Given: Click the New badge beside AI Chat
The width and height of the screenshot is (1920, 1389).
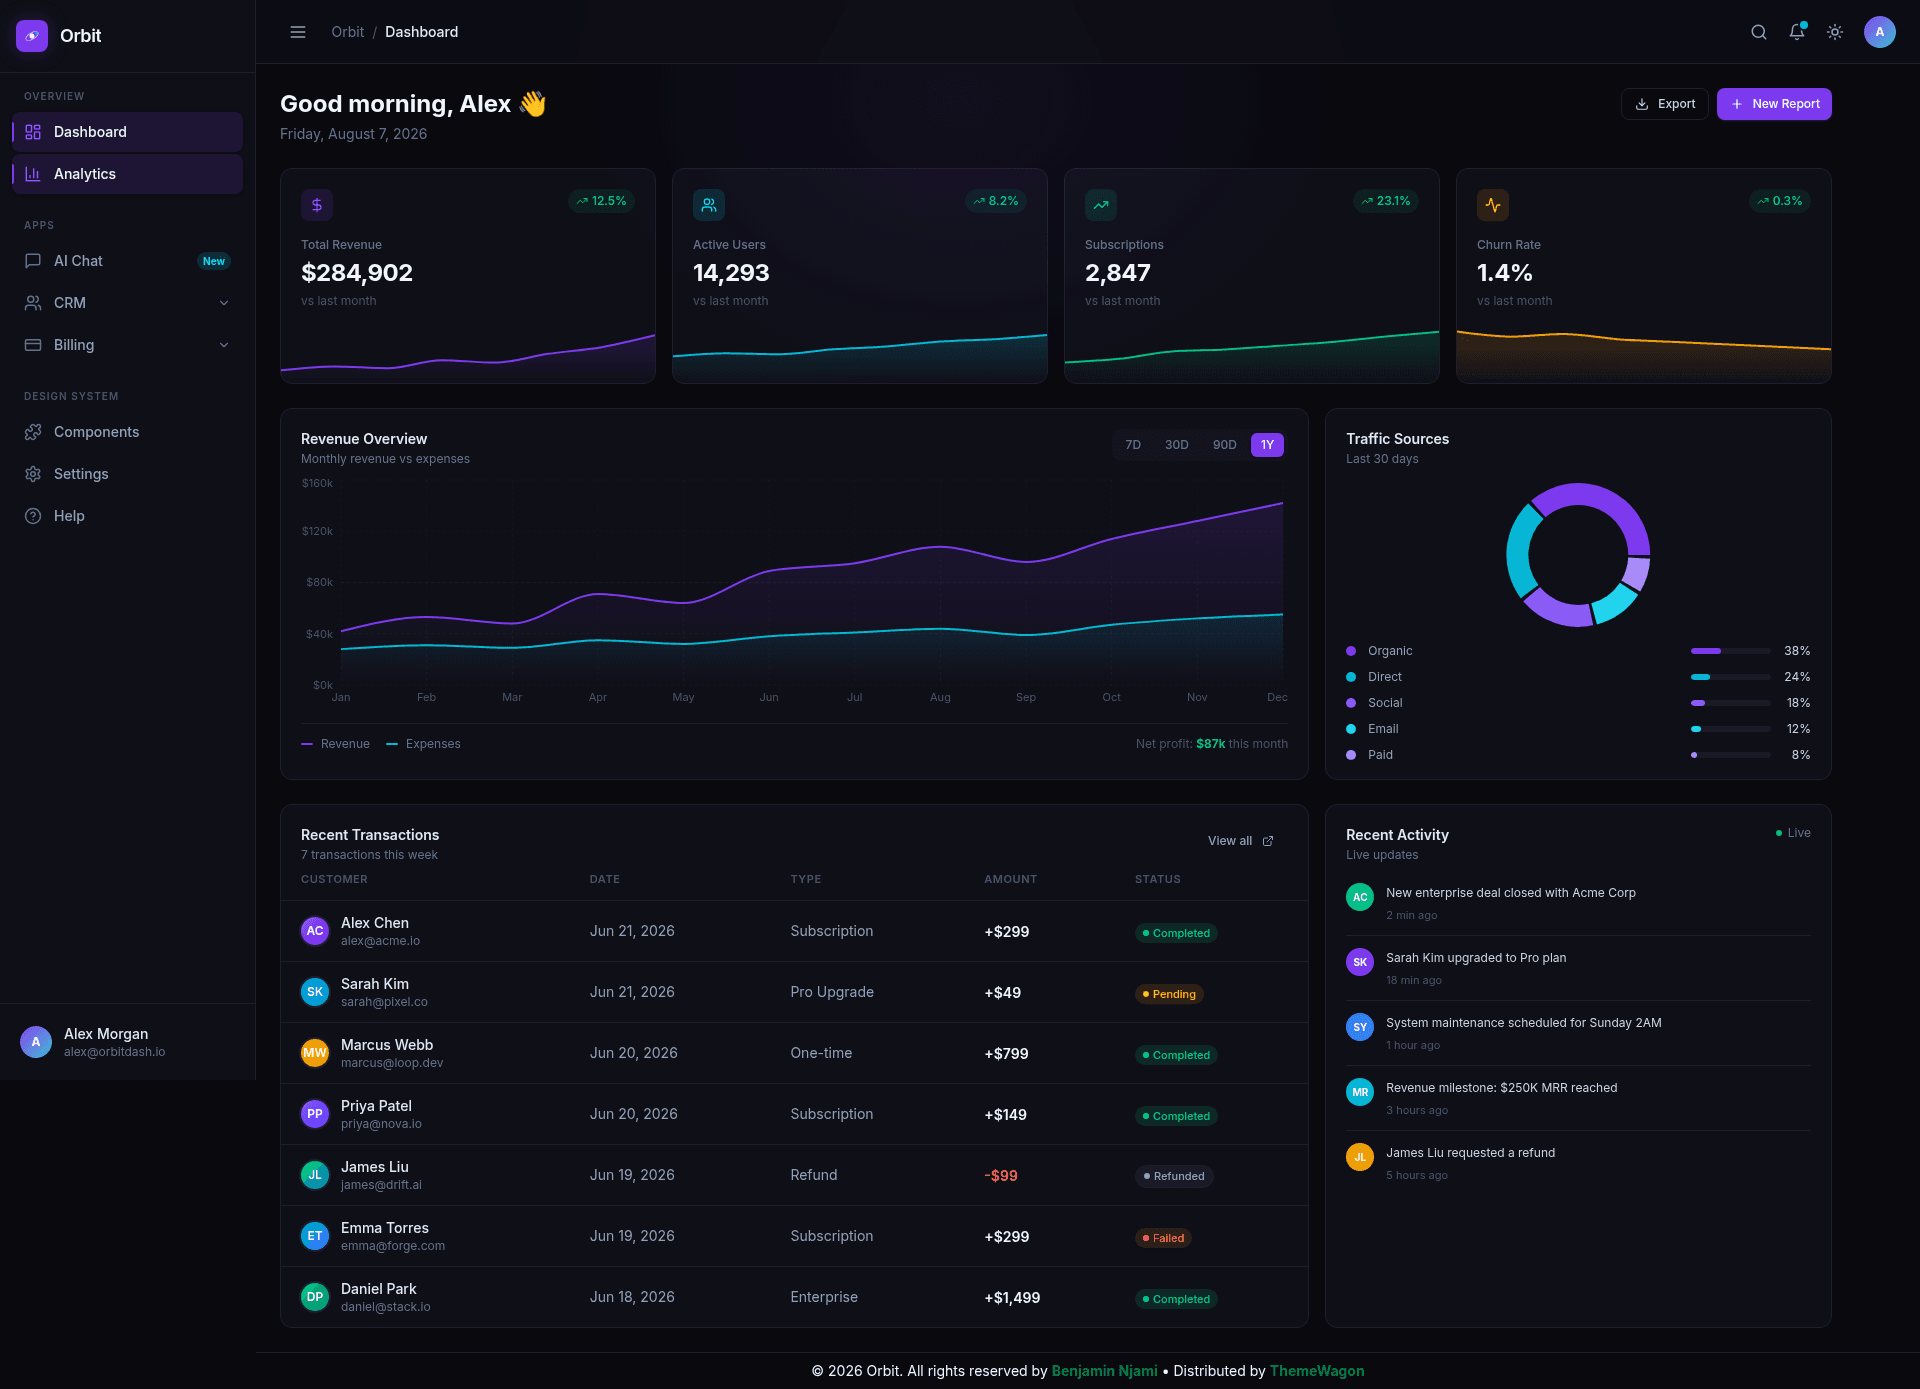Looking at the screenshot, I should point(214,261).
